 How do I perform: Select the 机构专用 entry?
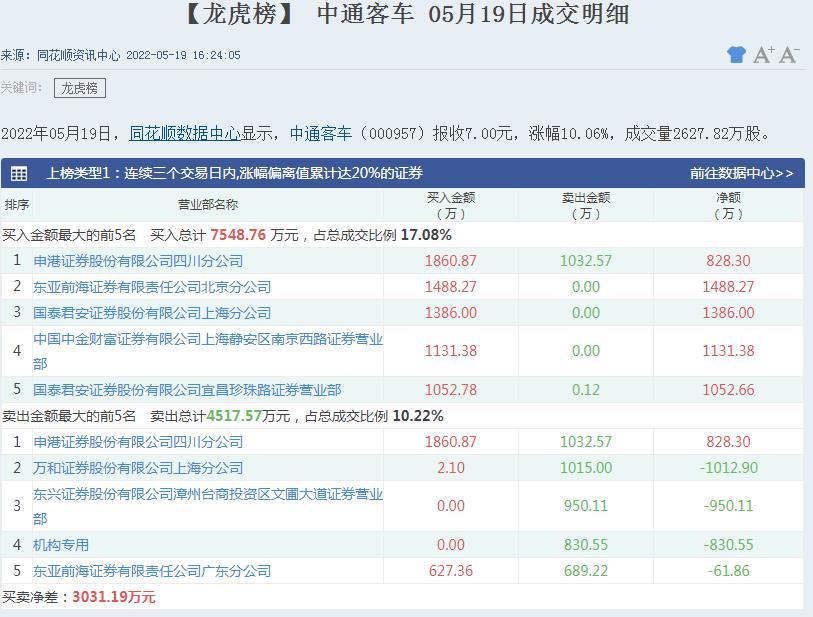coord(61,545)
